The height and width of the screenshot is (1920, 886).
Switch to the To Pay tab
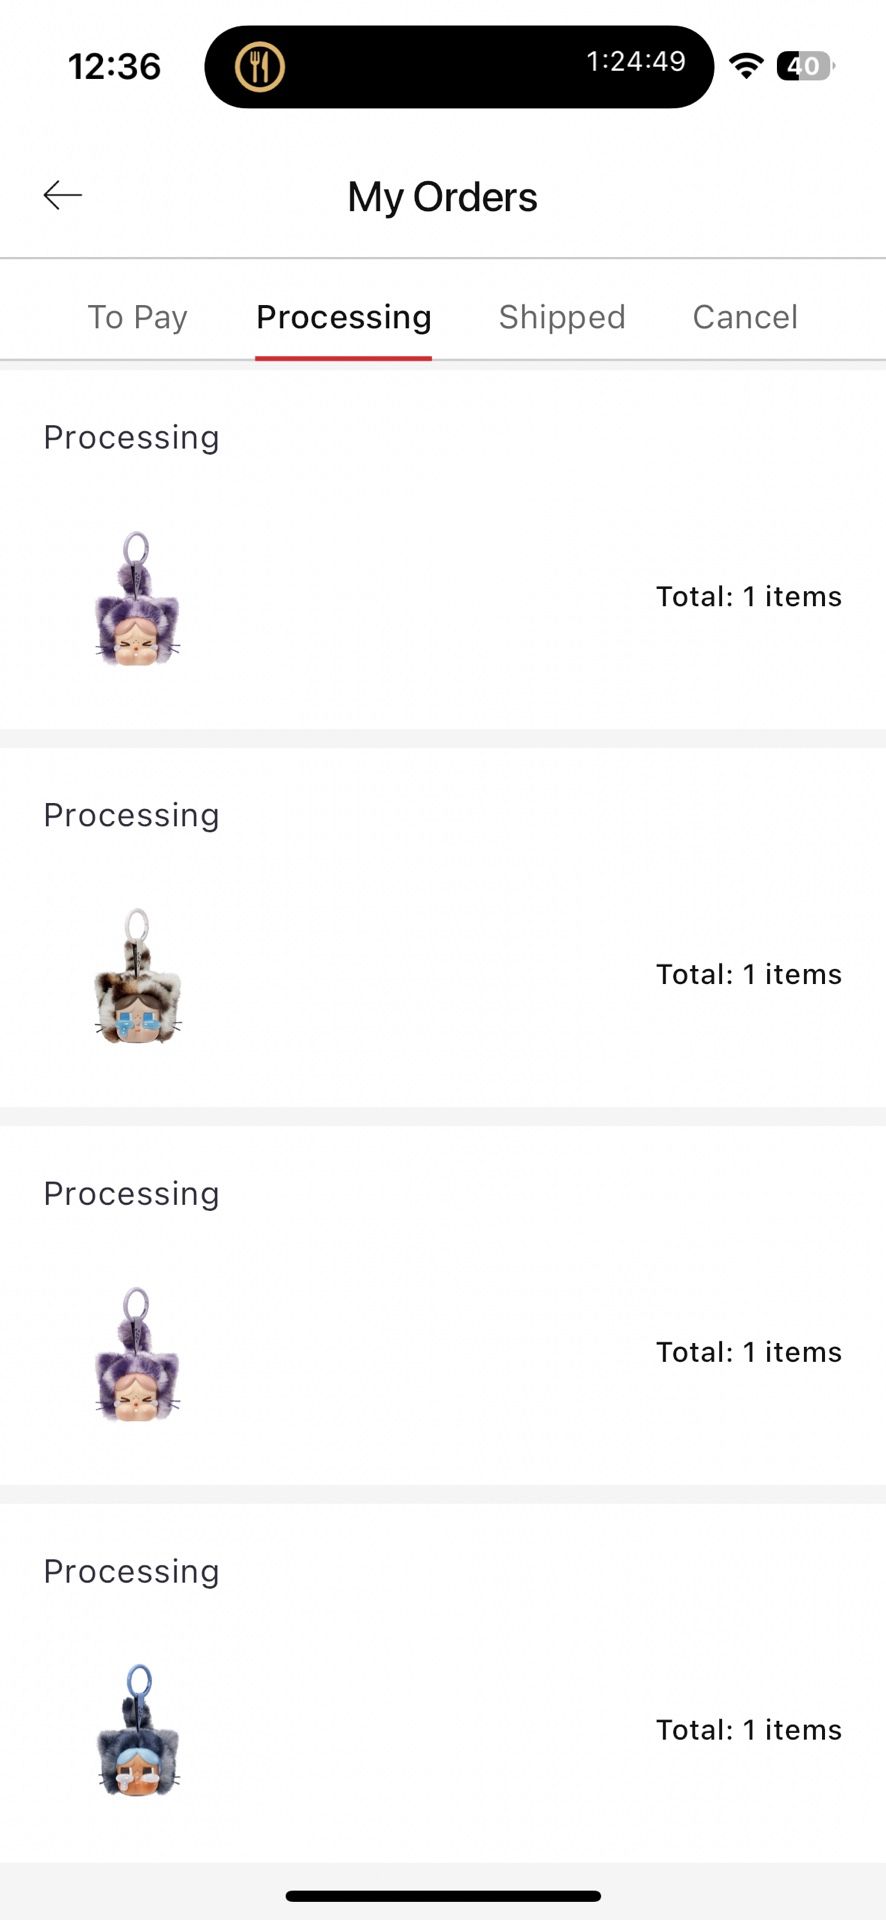tap(138, 317)
